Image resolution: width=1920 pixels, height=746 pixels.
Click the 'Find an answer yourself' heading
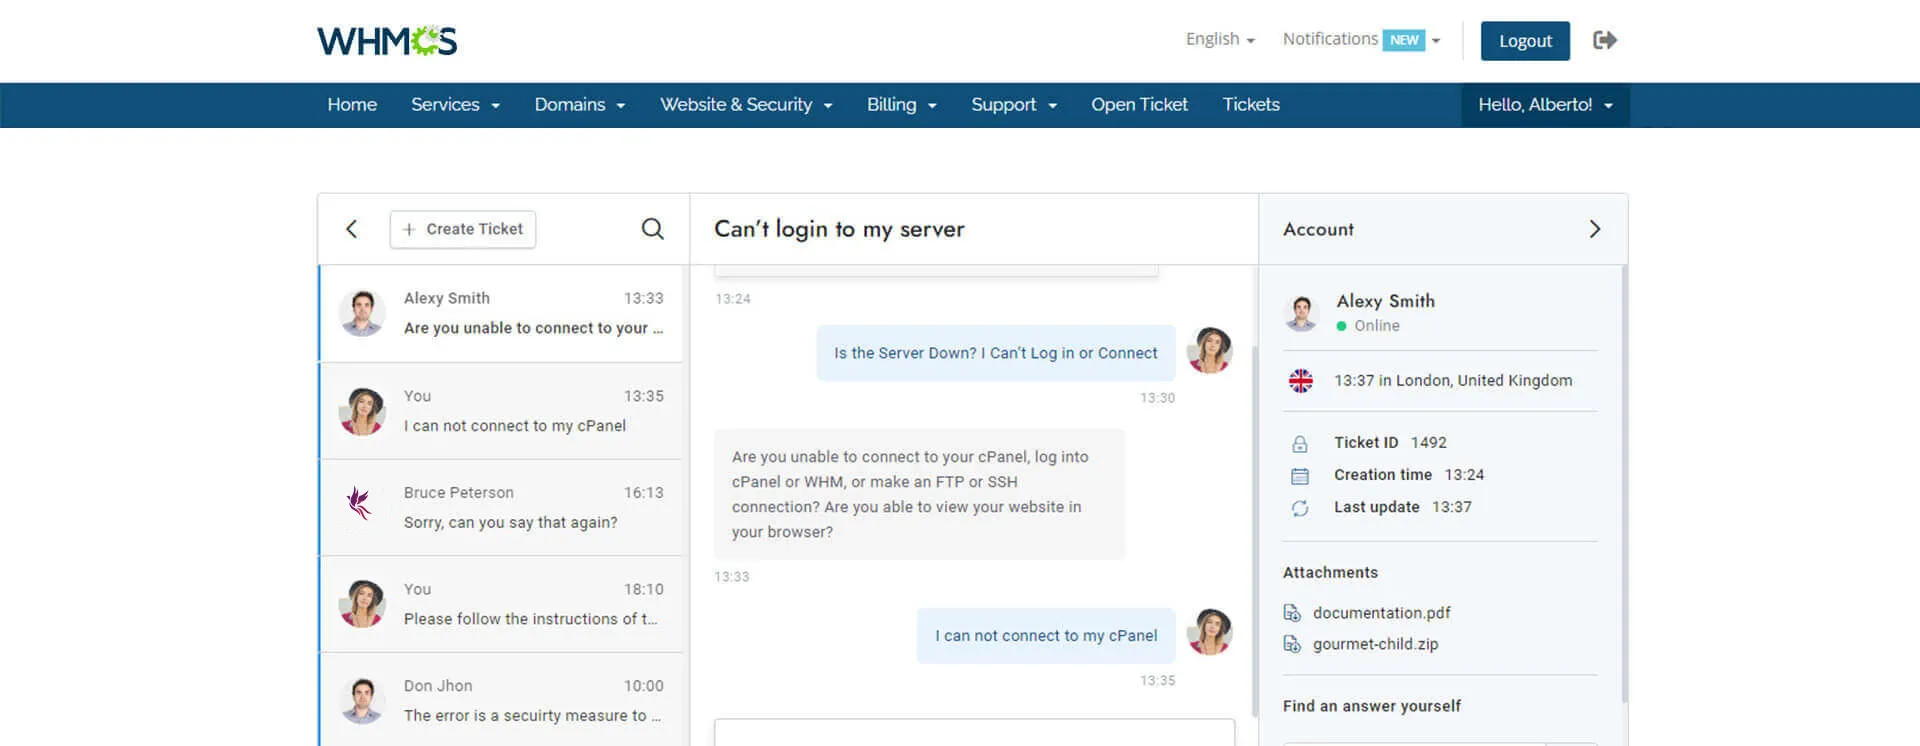[1372, 706]
